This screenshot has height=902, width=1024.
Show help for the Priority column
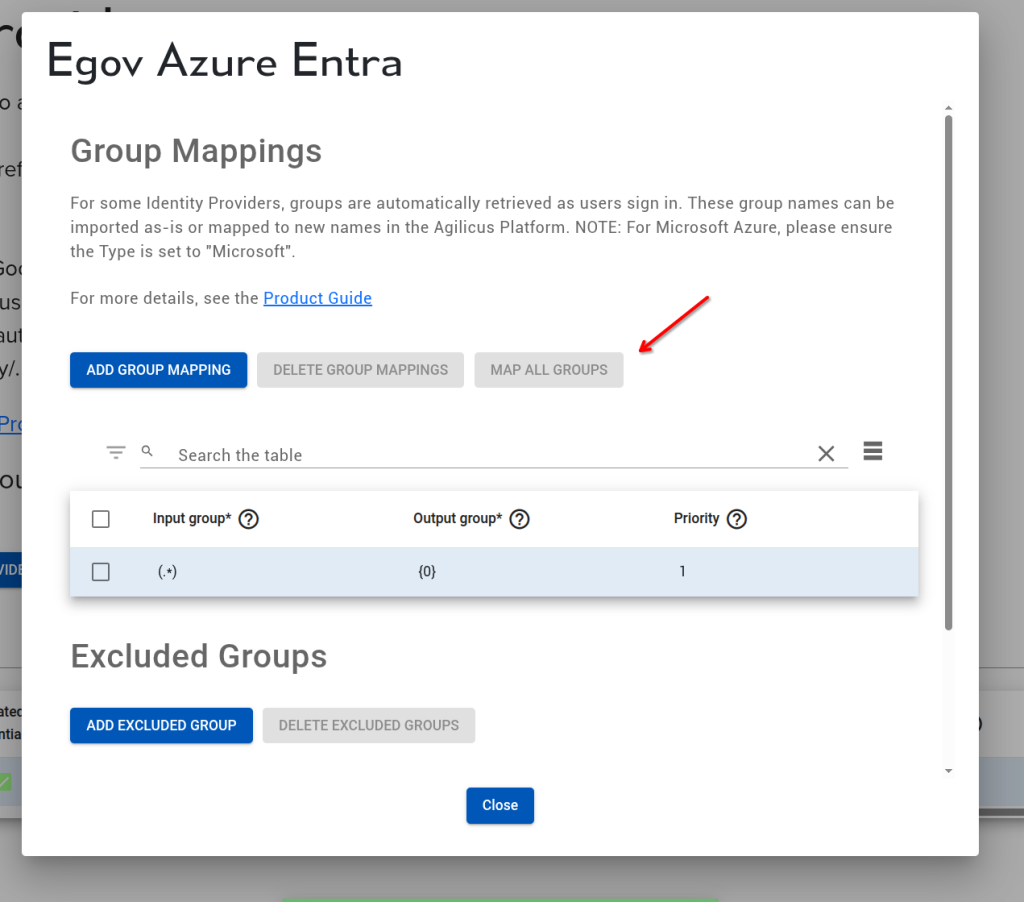point(737,519)
